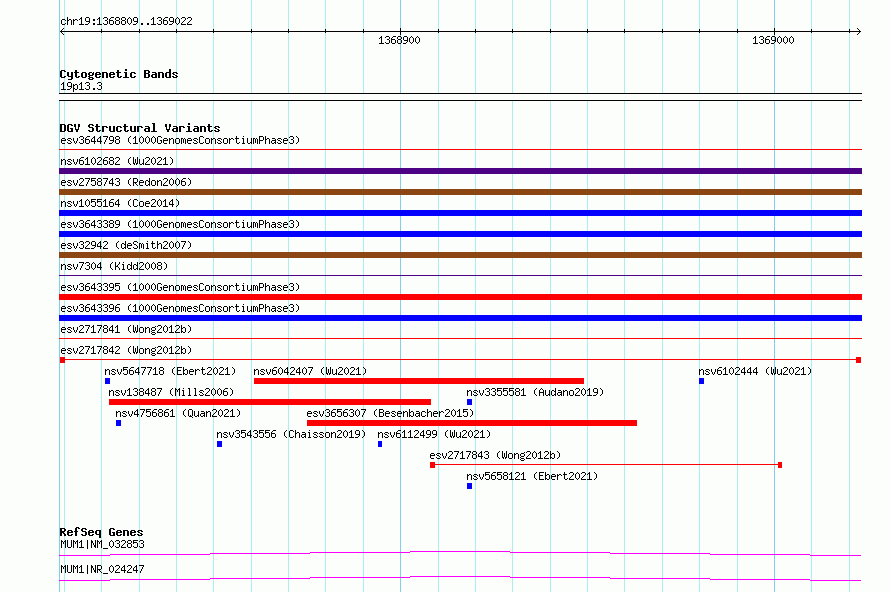Select the red nsv6042407 (Wu2021) bar

[x=419, y=381]
